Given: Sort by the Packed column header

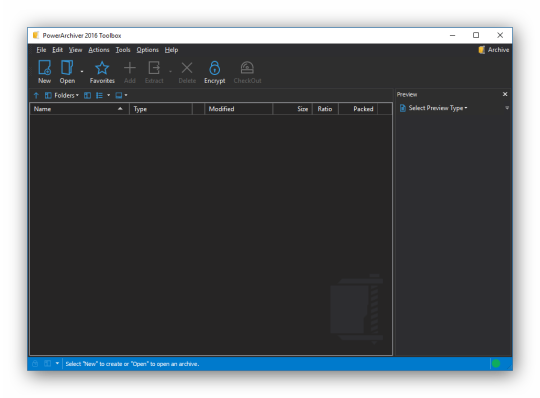Looking at the screenshot, I should [358, 109].
